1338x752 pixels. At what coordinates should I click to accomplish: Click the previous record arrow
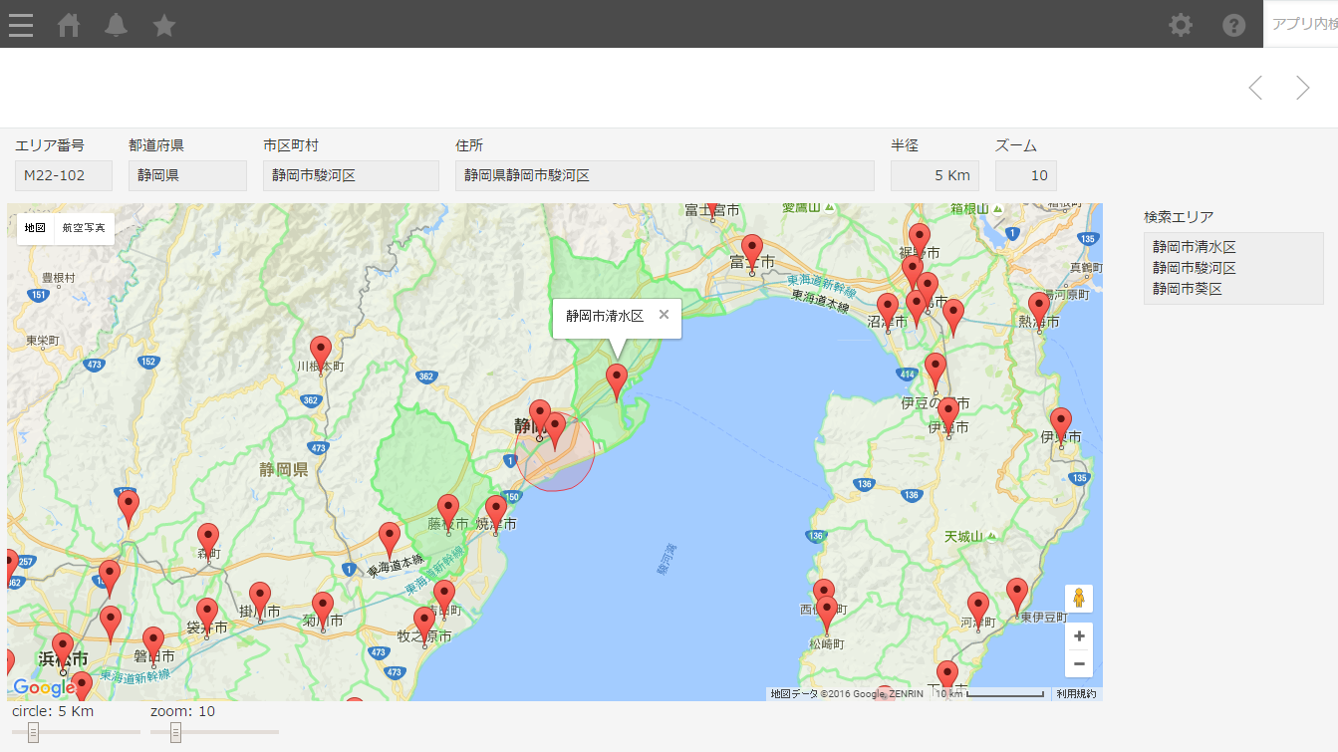1255,88
